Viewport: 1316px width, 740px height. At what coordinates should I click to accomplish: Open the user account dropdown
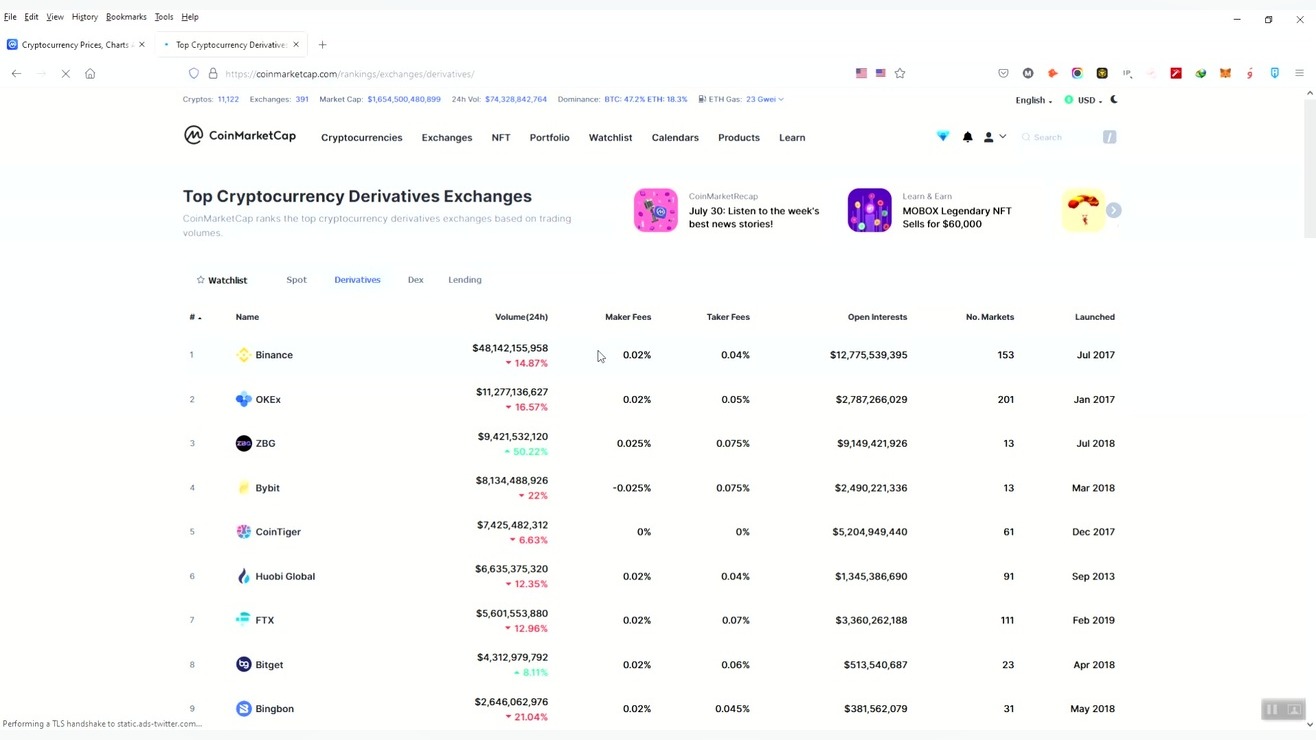pyautogui.click(x=994, y=137)
